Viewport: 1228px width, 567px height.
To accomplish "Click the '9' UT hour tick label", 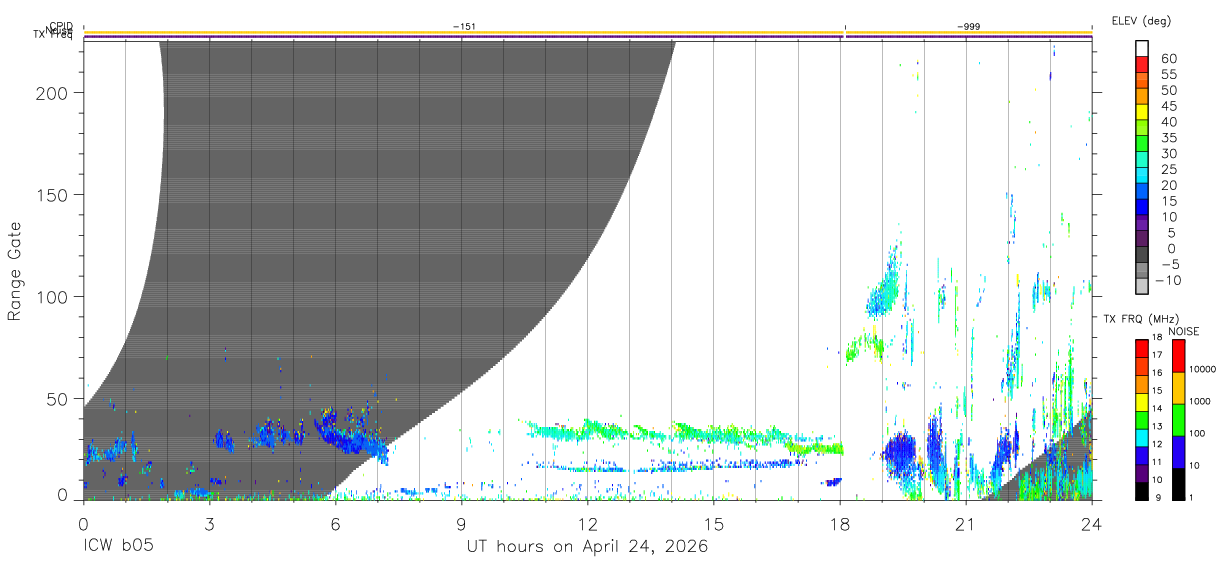I will [462, 523].
